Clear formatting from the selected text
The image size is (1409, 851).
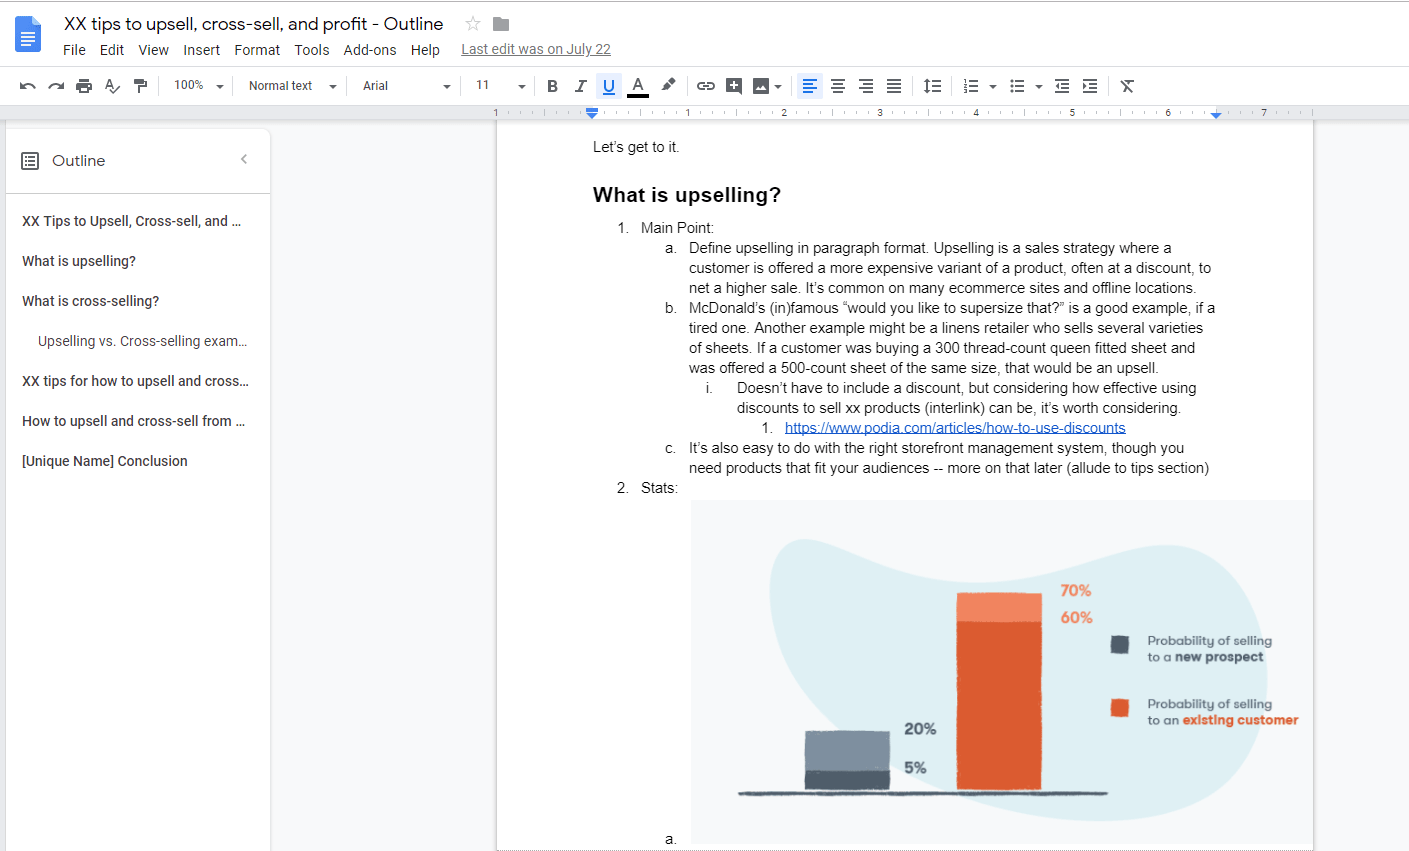pos(1127,86)
